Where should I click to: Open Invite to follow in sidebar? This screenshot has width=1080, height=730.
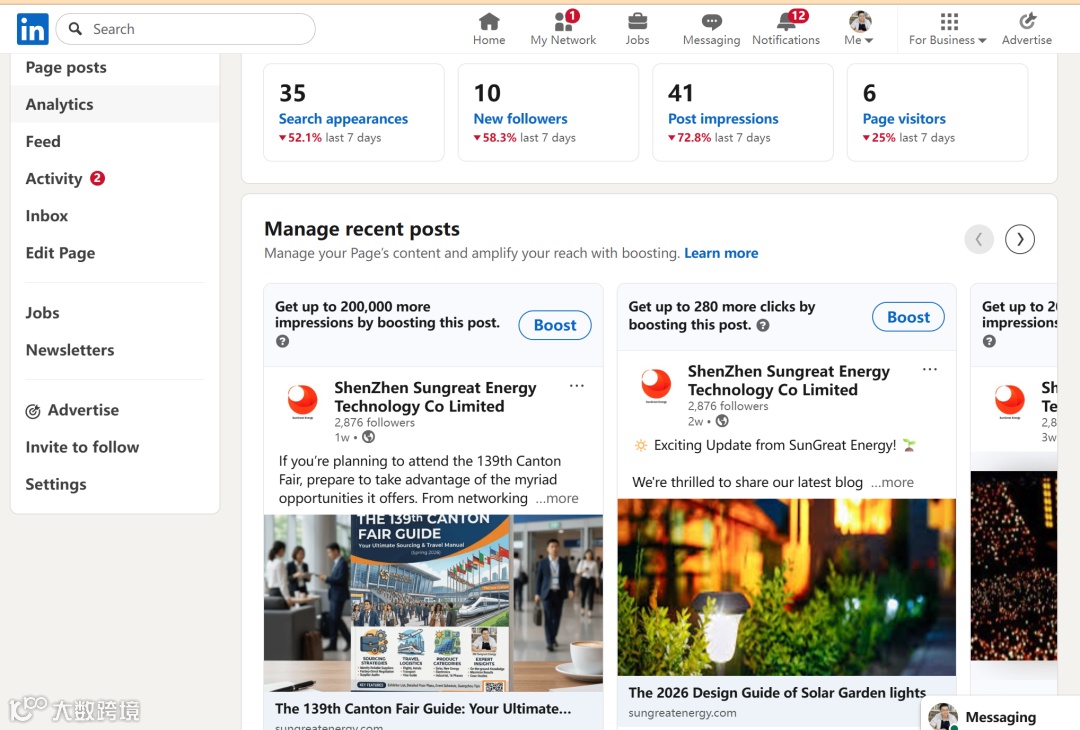83,447
